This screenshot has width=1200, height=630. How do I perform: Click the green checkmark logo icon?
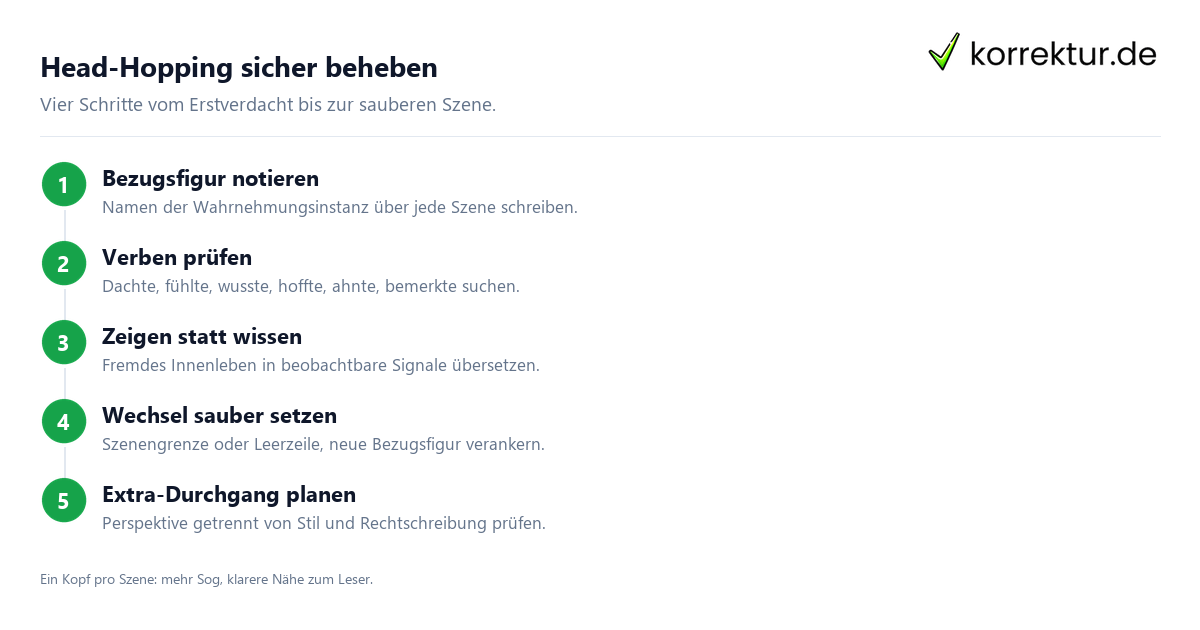tap(944, 52)
